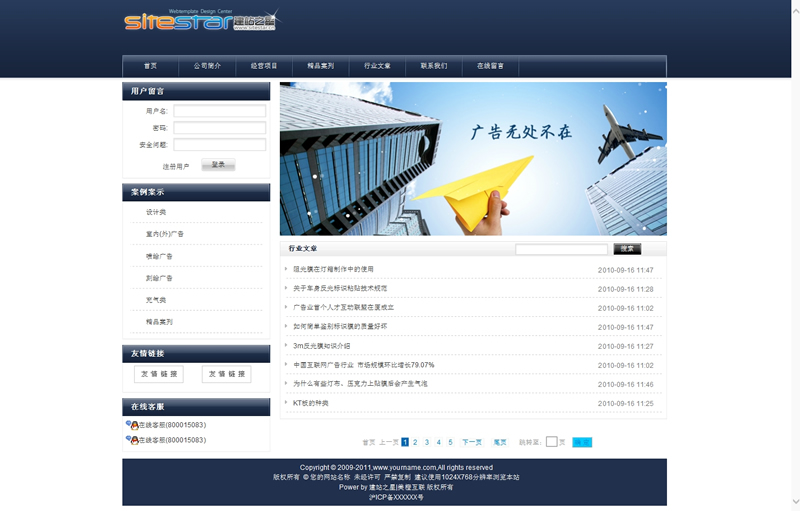The width and height of the screenshot is (800, 511).
Task: Select 行业文章 in the top navigation
Action: coord(377,66)
